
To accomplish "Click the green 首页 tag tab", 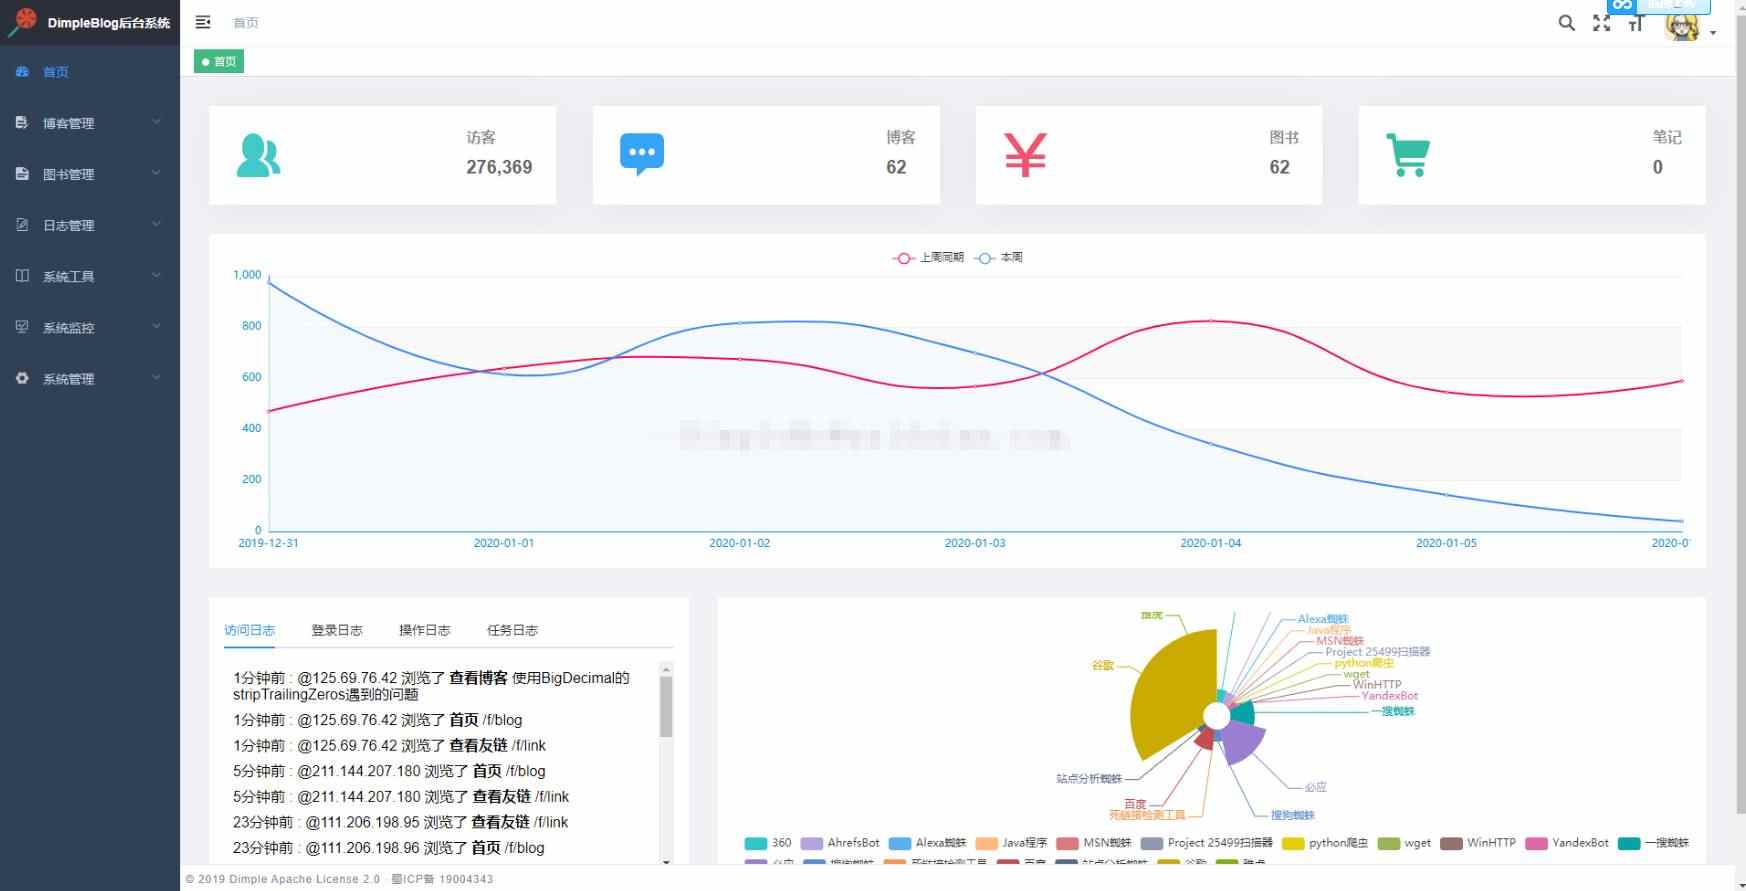I will [219, 62].
